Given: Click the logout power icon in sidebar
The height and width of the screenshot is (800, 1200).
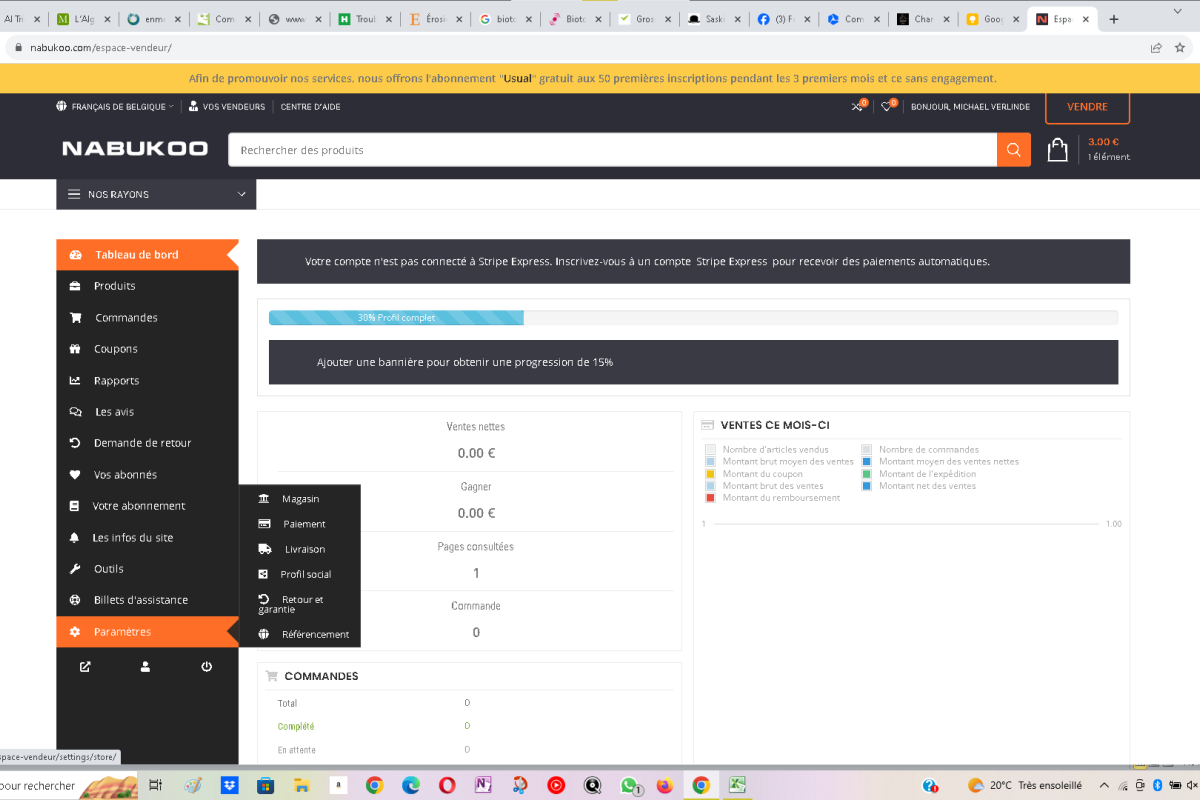Looking at the screenshot, I should tap(206, 667).
